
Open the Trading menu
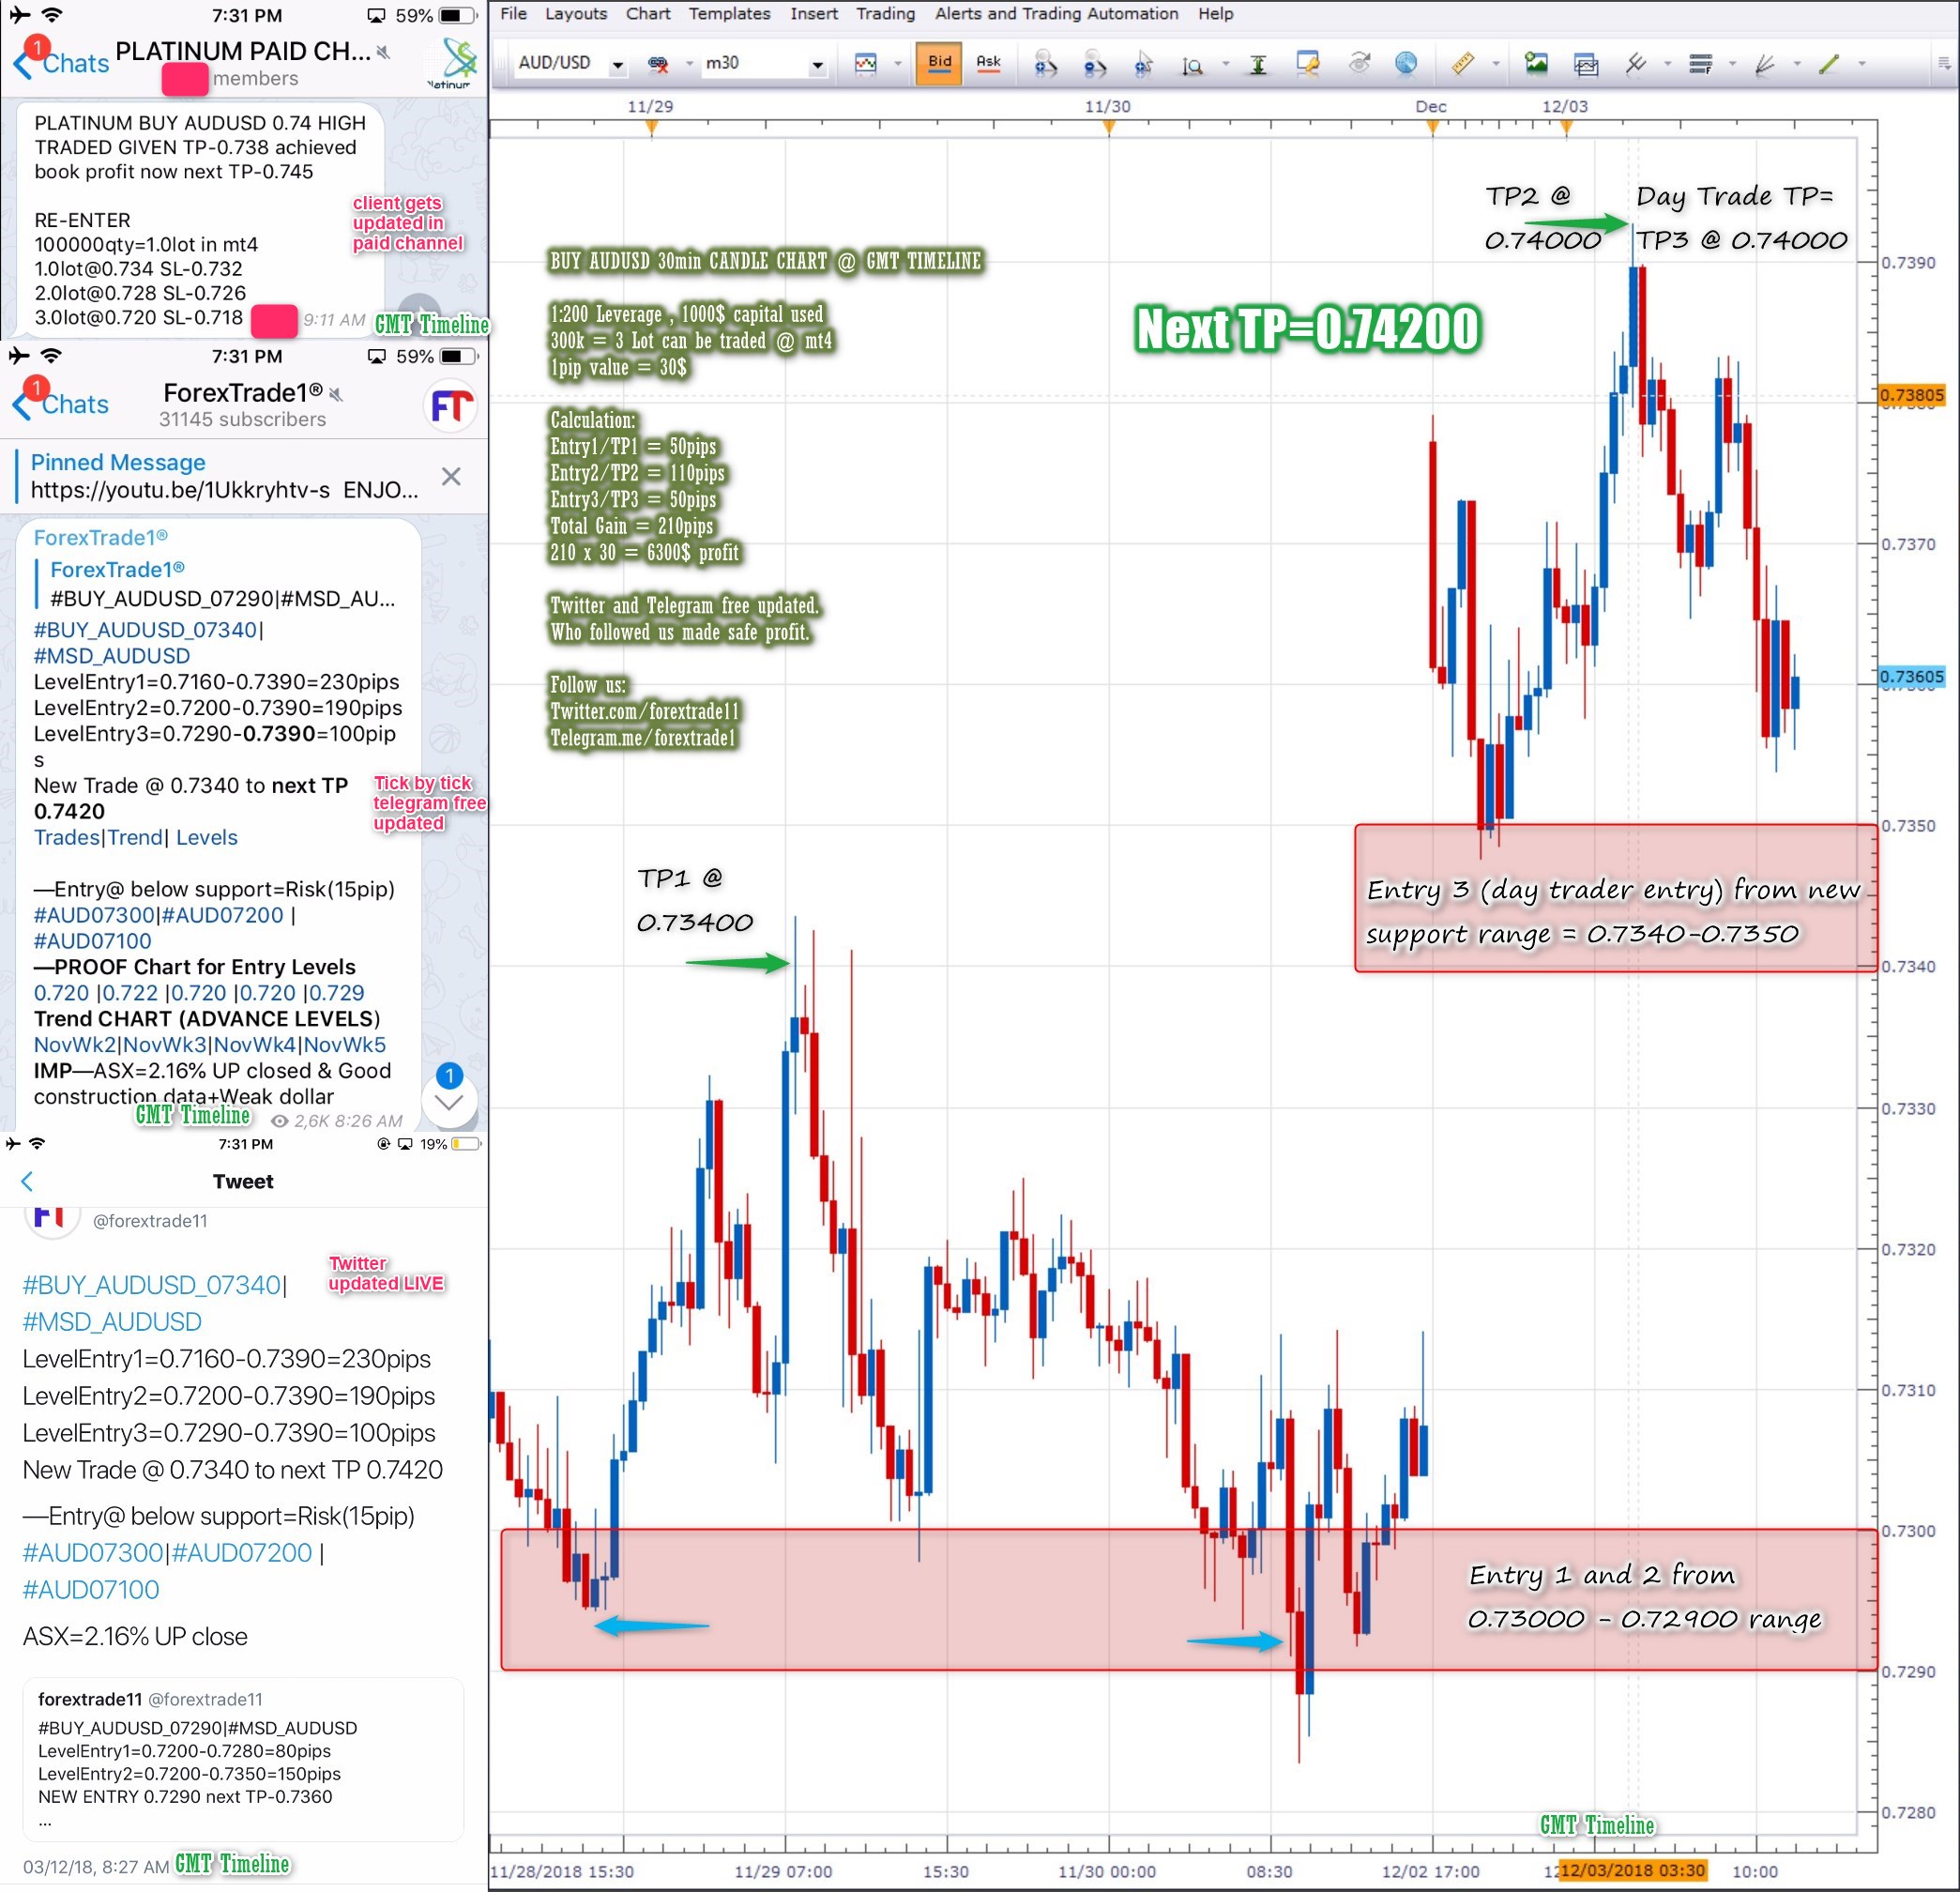pos(885,14)
